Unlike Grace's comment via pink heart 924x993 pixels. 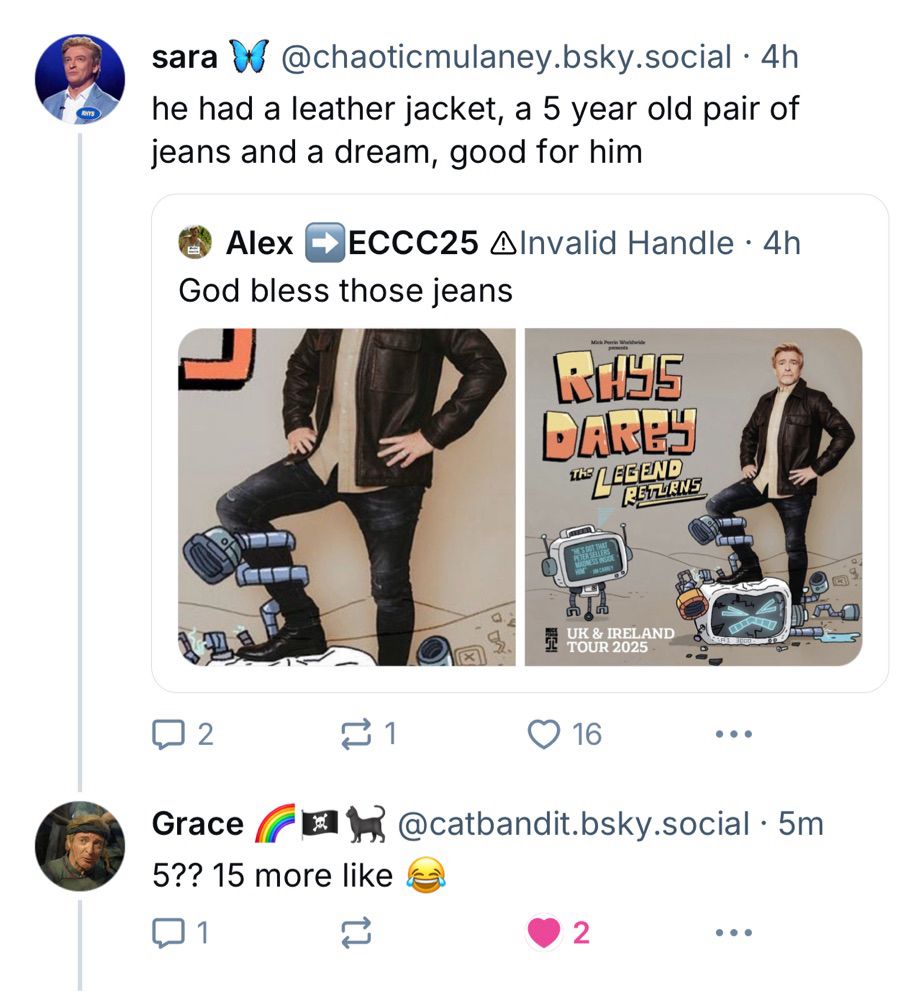pyautogui.click(x=544, y=932)
